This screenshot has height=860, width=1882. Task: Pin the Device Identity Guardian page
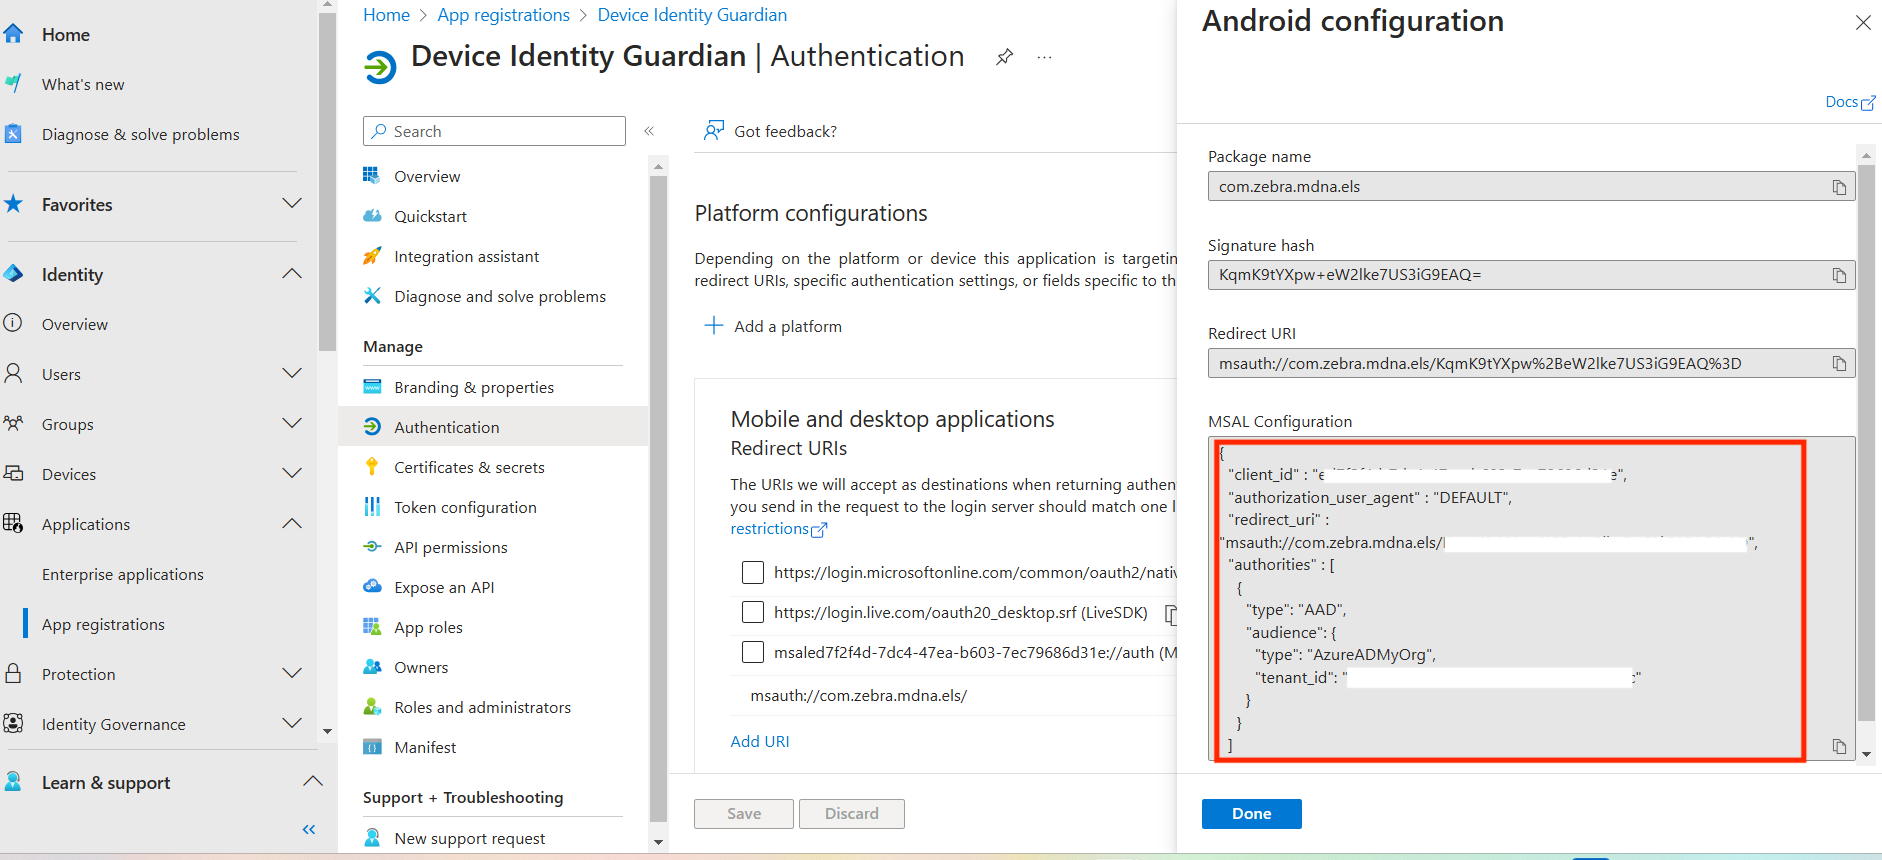pos(1004,57)
